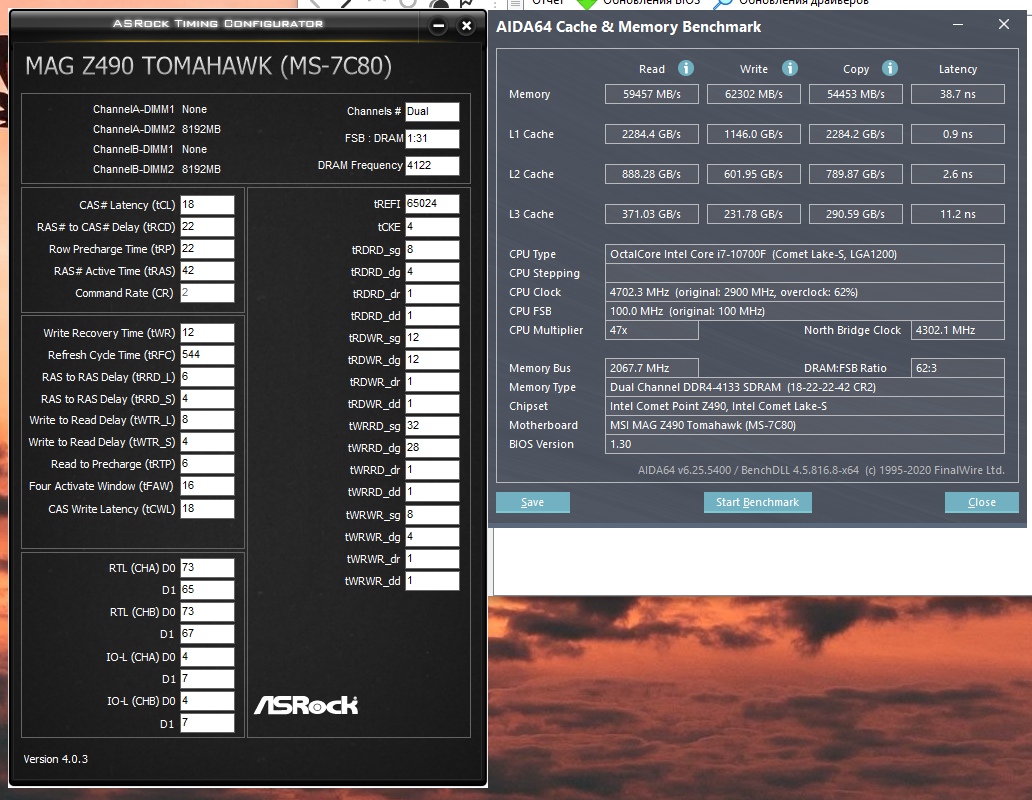Click the Channels # field showing Dual

[432, 112]
